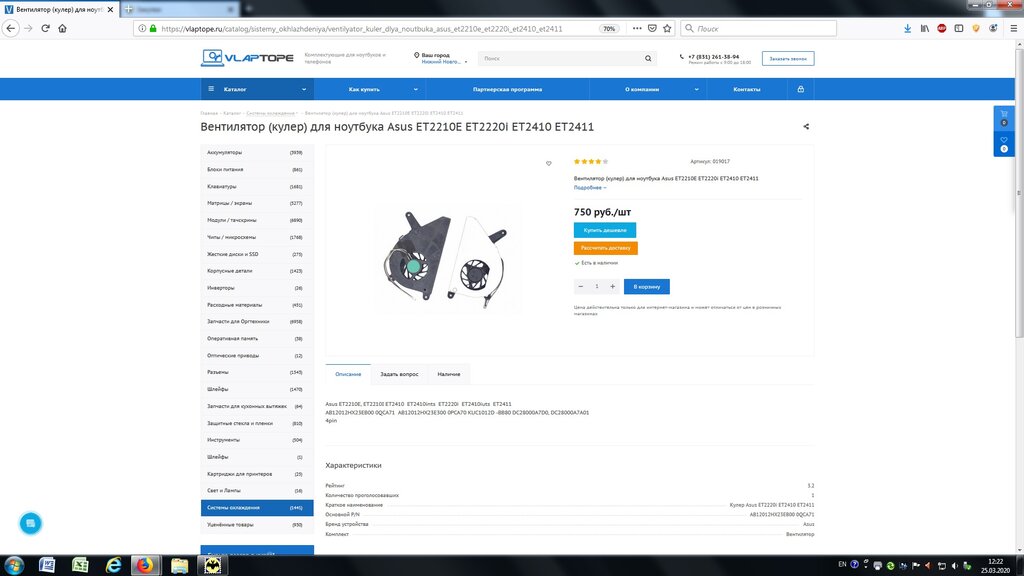Click the share icon beside product title
The height and width of the screenshot is (576, 1024).
point(806,127)
